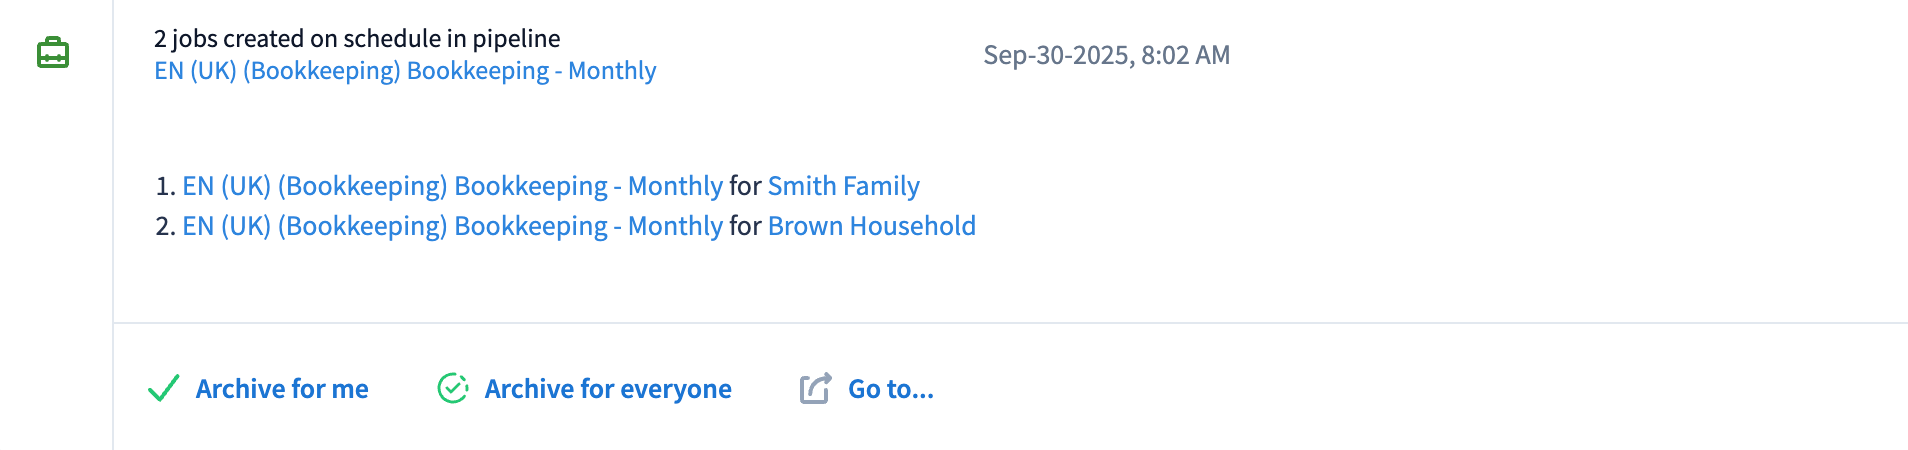Click the Archive for everyone circled-check icon

(x=453, y=388)
